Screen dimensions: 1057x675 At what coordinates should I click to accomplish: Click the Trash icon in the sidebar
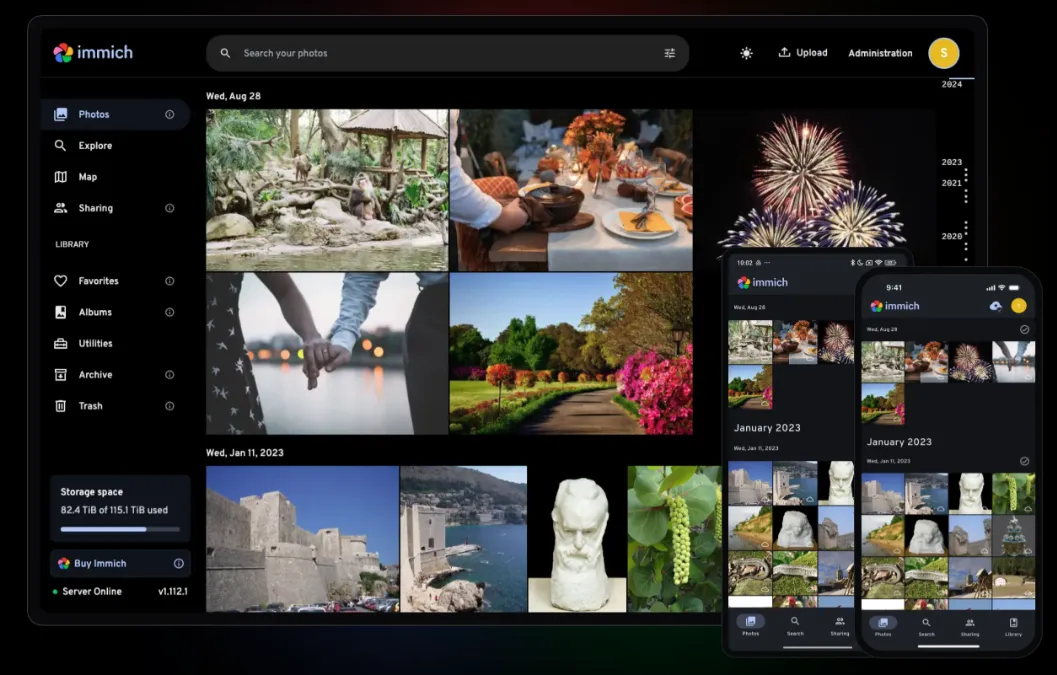pos(61,406)
